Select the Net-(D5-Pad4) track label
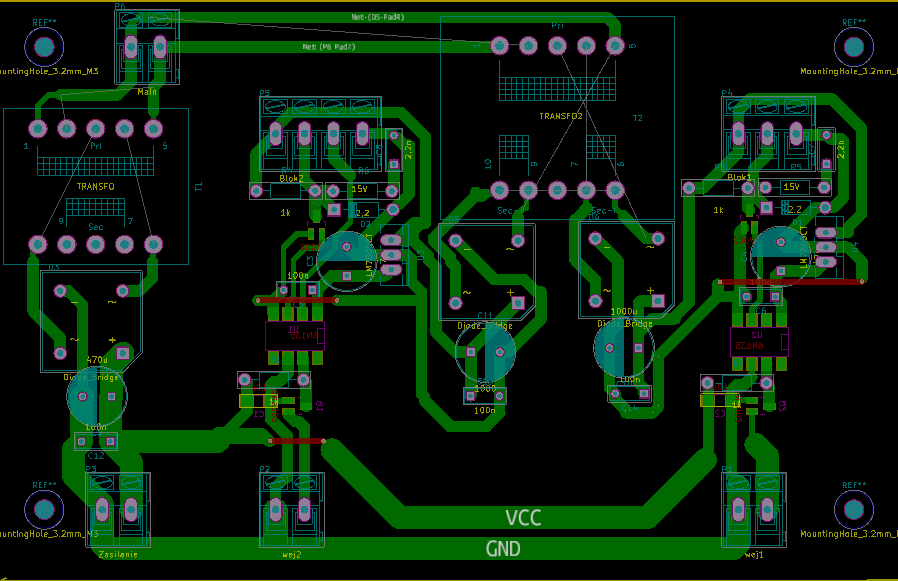Image resolution: width=898 pixels, height=581 pixels. coord(378,17)
